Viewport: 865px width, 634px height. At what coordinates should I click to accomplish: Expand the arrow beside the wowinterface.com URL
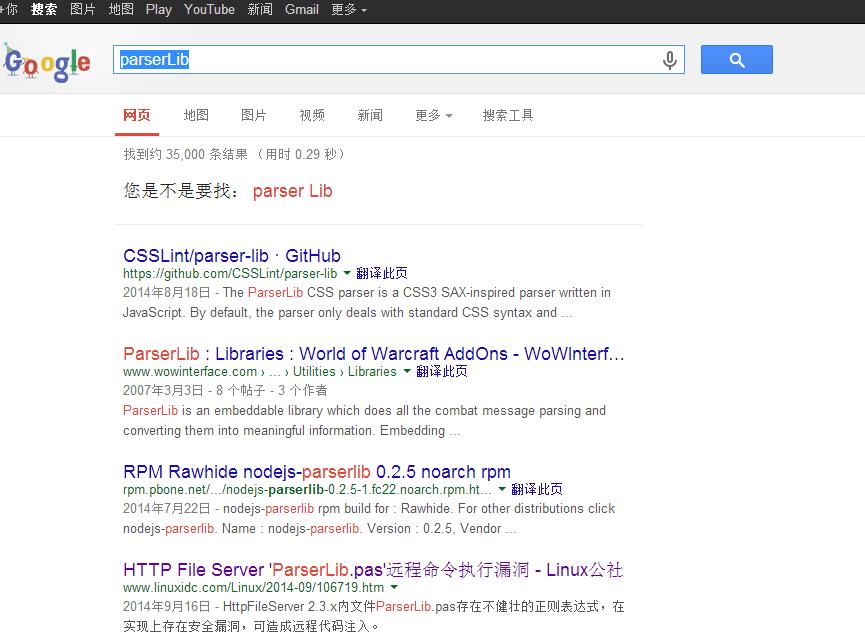tap(407, 371)
